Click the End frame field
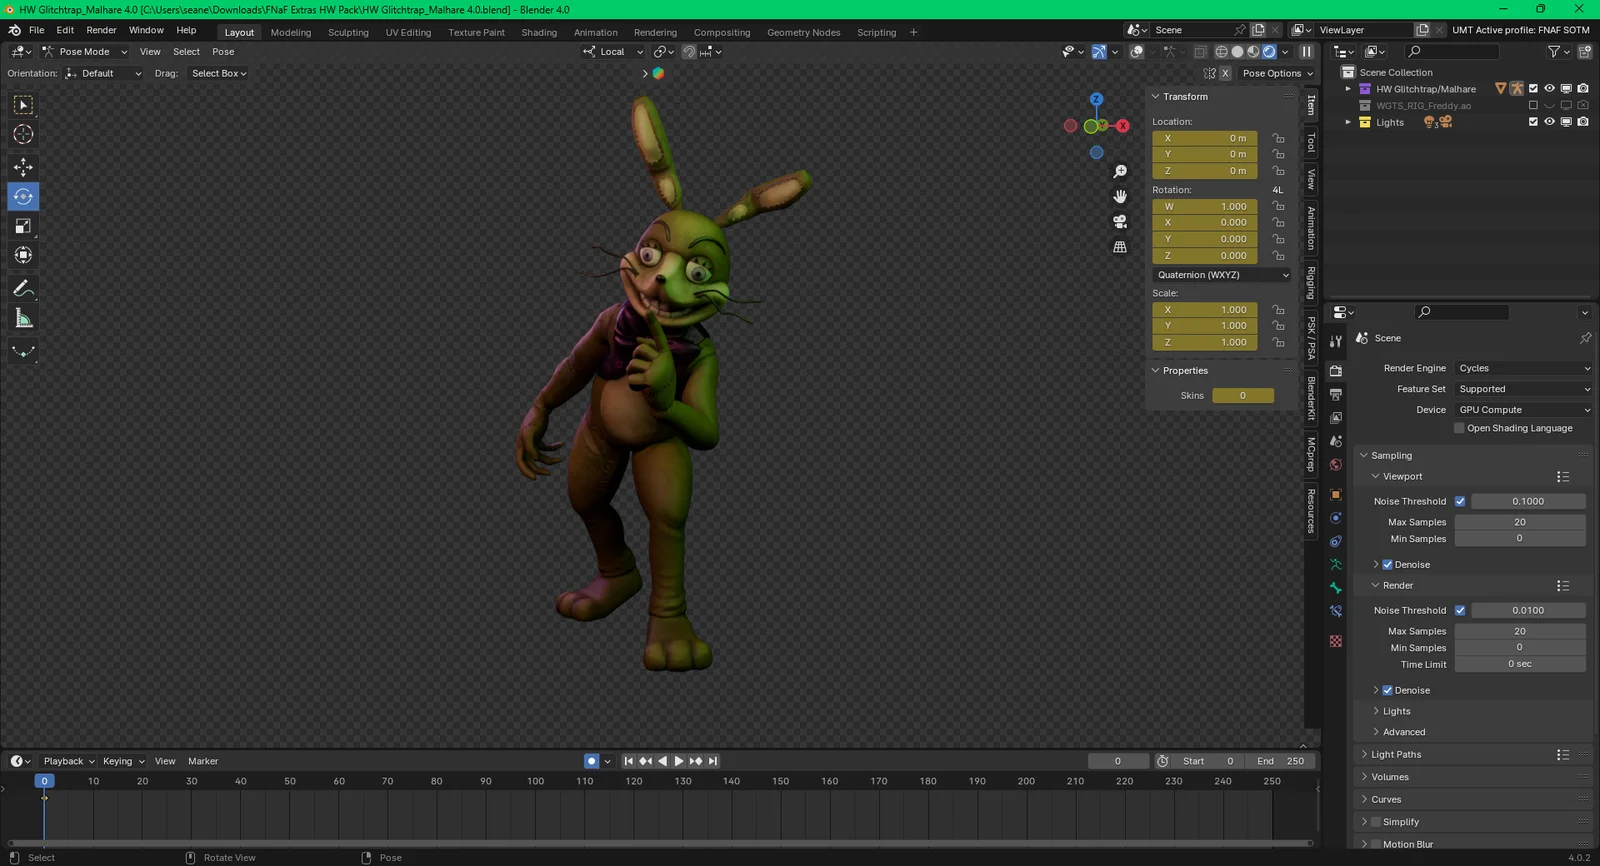Viewport: 1600px width, 866px height. tap(1281, 761)
